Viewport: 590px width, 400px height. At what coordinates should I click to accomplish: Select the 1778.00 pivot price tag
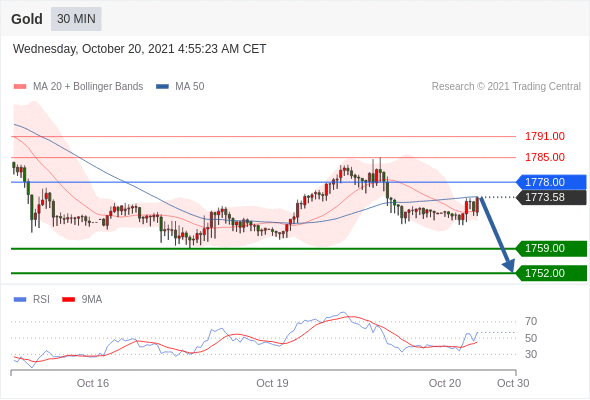tap(551, 182)
